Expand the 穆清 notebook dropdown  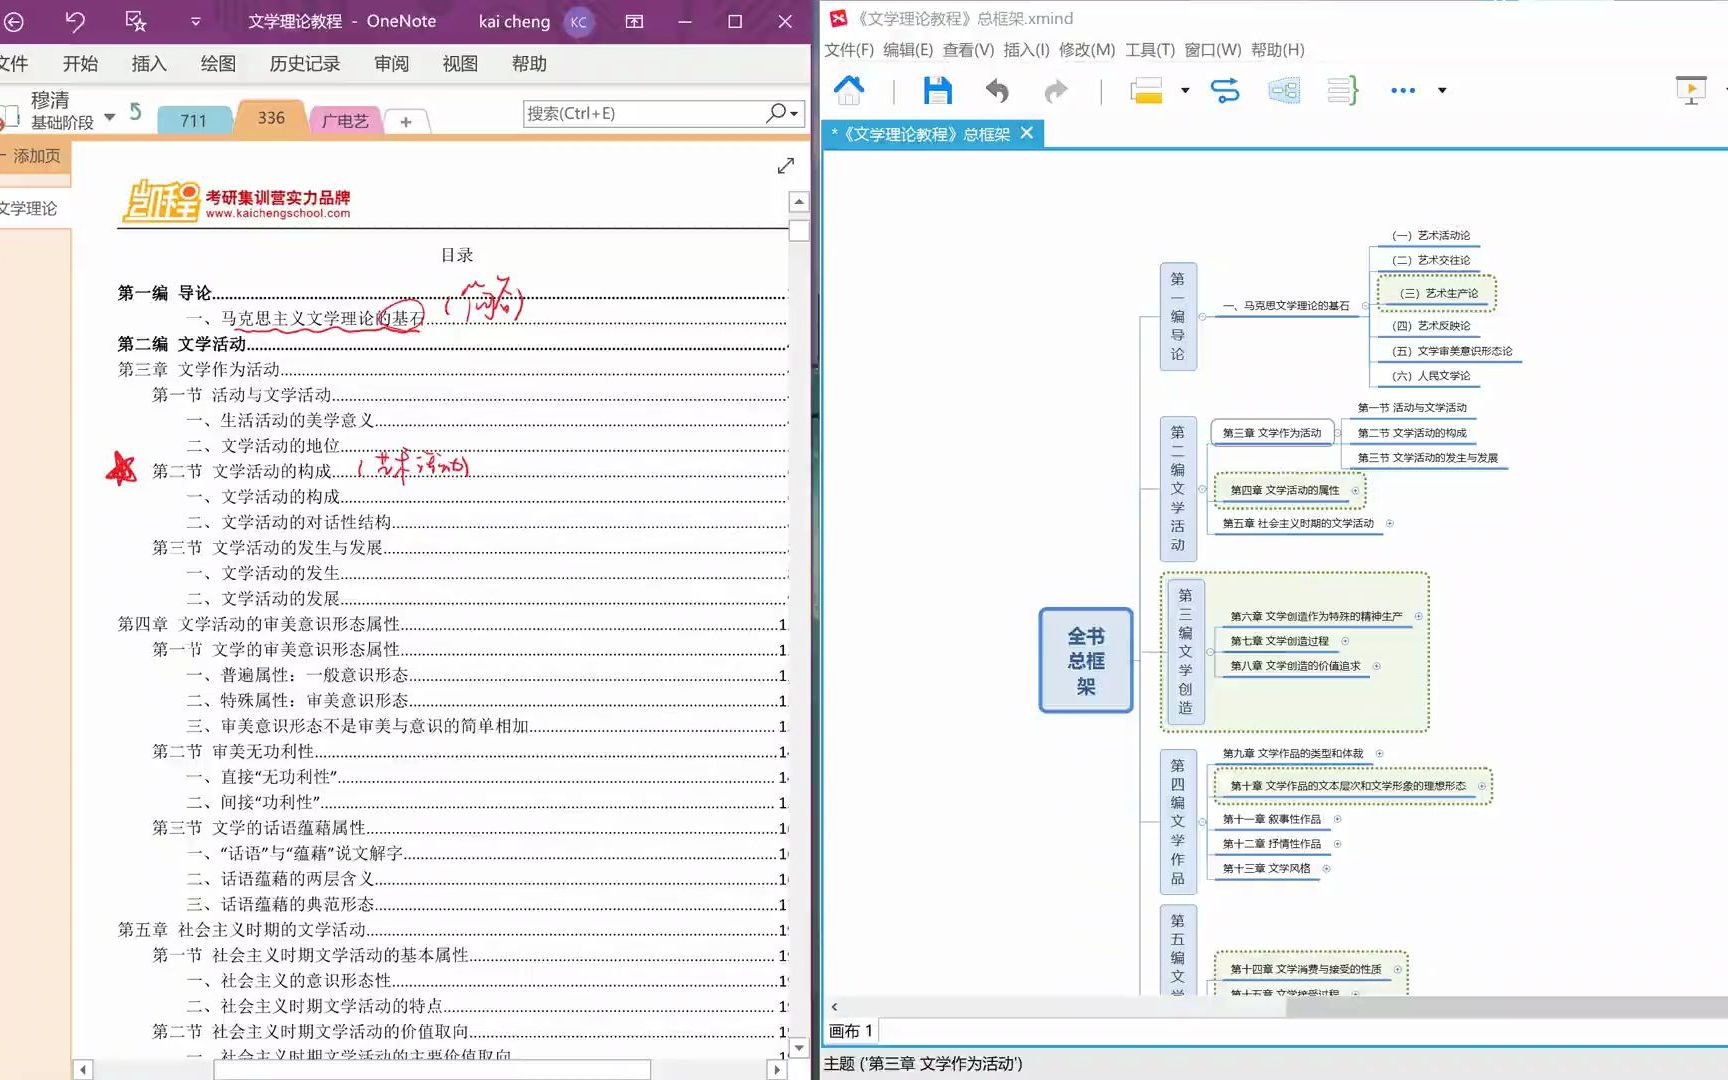click(x=109, y=116)
